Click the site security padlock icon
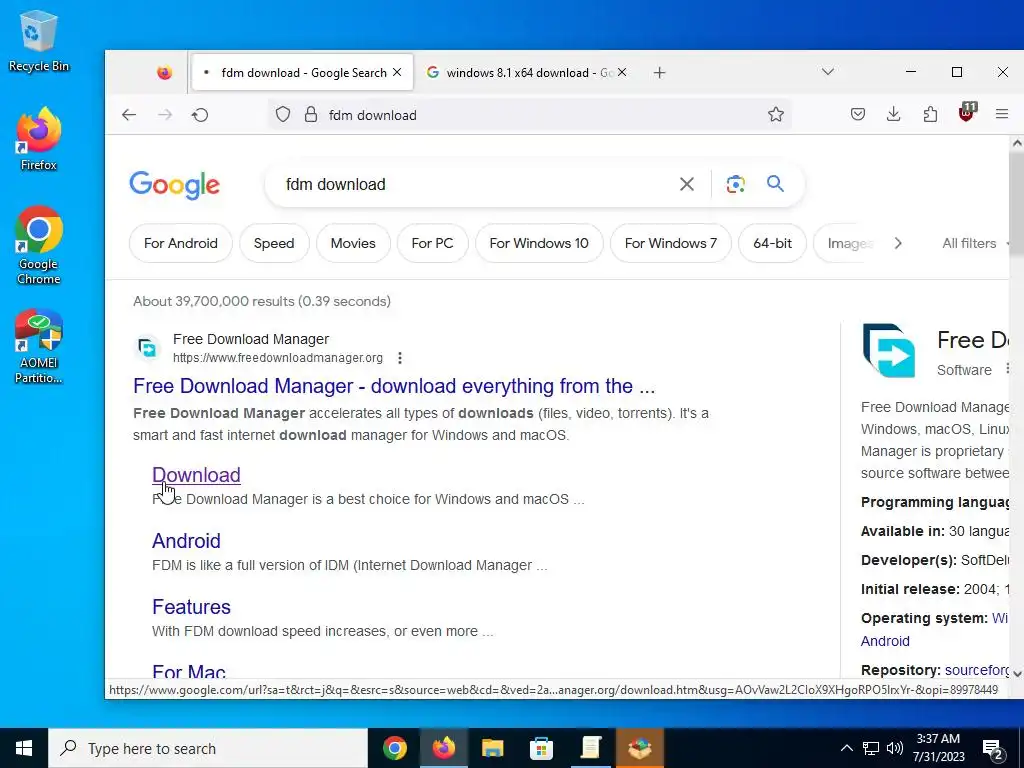This screenshot has height=768, width=1024. coord(311,115)
